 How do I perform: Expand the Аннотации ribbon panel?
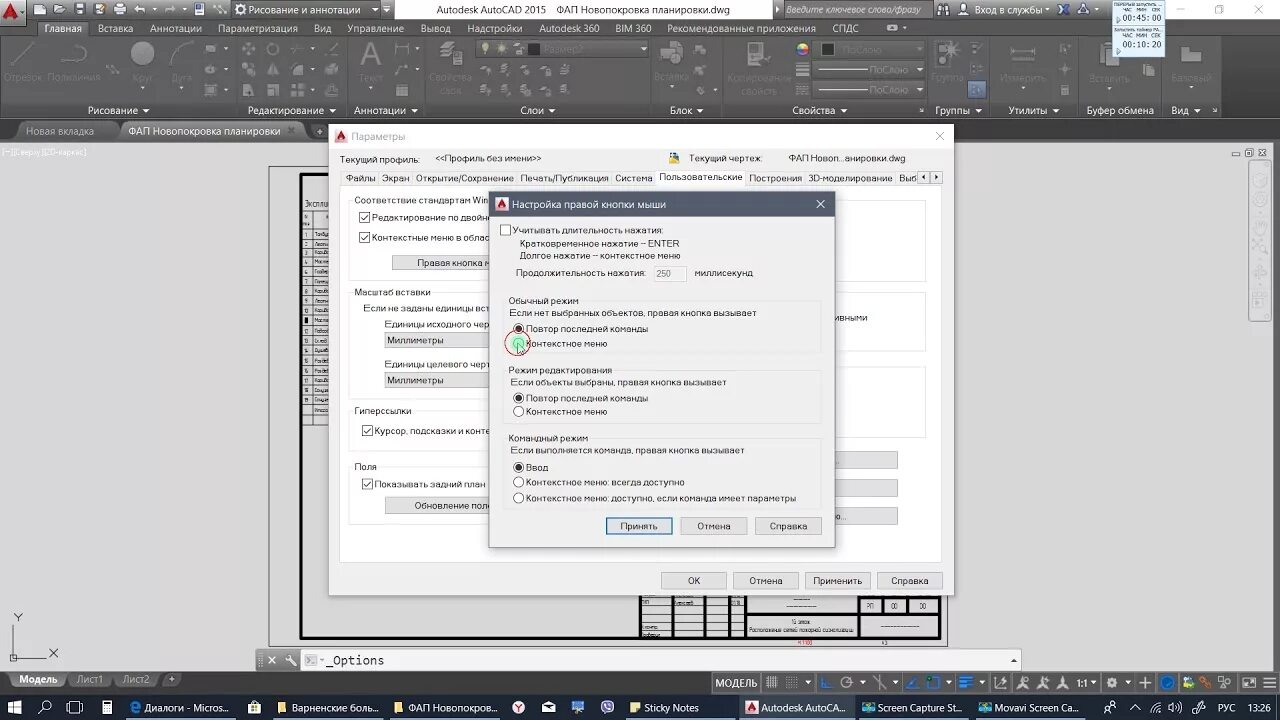[x=385, y=110]
